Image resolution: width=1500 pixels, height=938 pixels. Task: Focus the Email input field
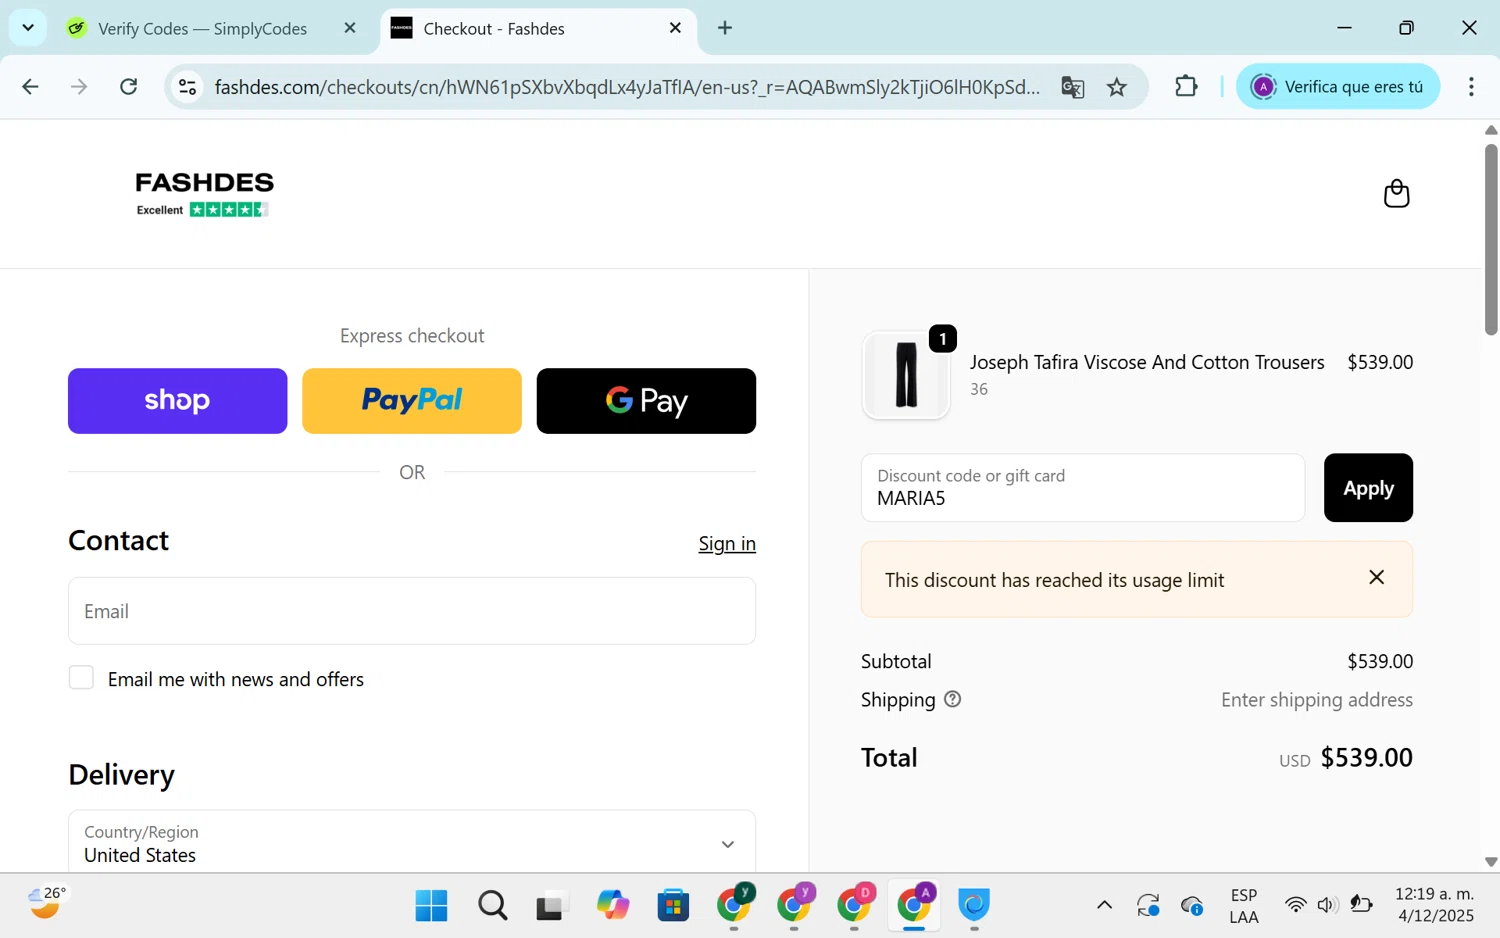click(x=412, y=611)
